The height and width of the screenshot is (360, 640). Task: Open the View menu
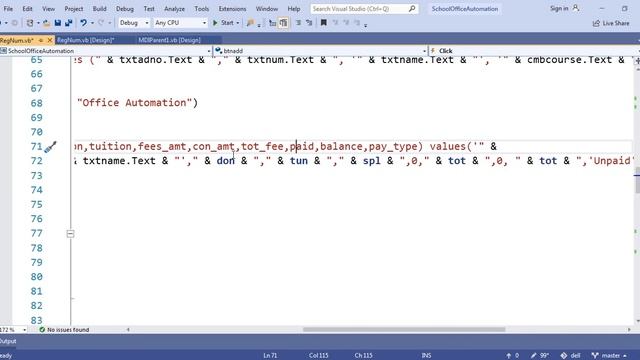[48, 9]
